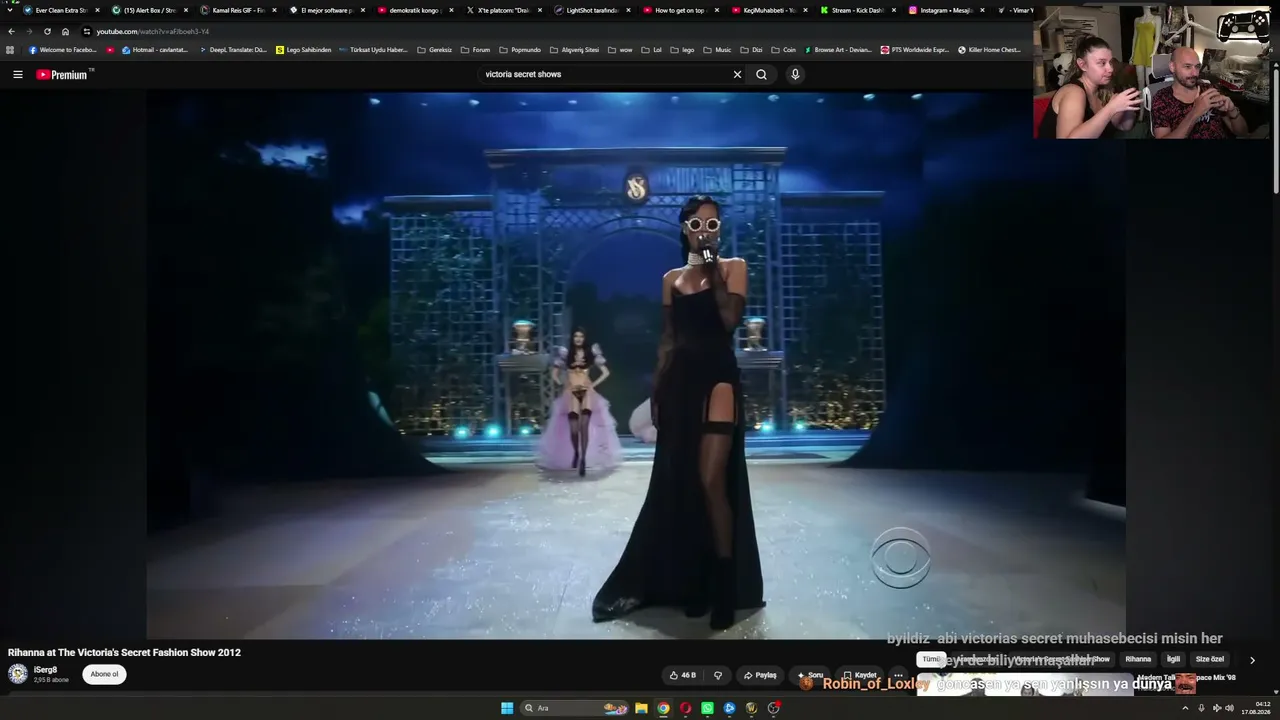Open 'Welcome to Facebook' bookmark
Image resolution: width=1280 pixels, height=720 pixels.
63,49
